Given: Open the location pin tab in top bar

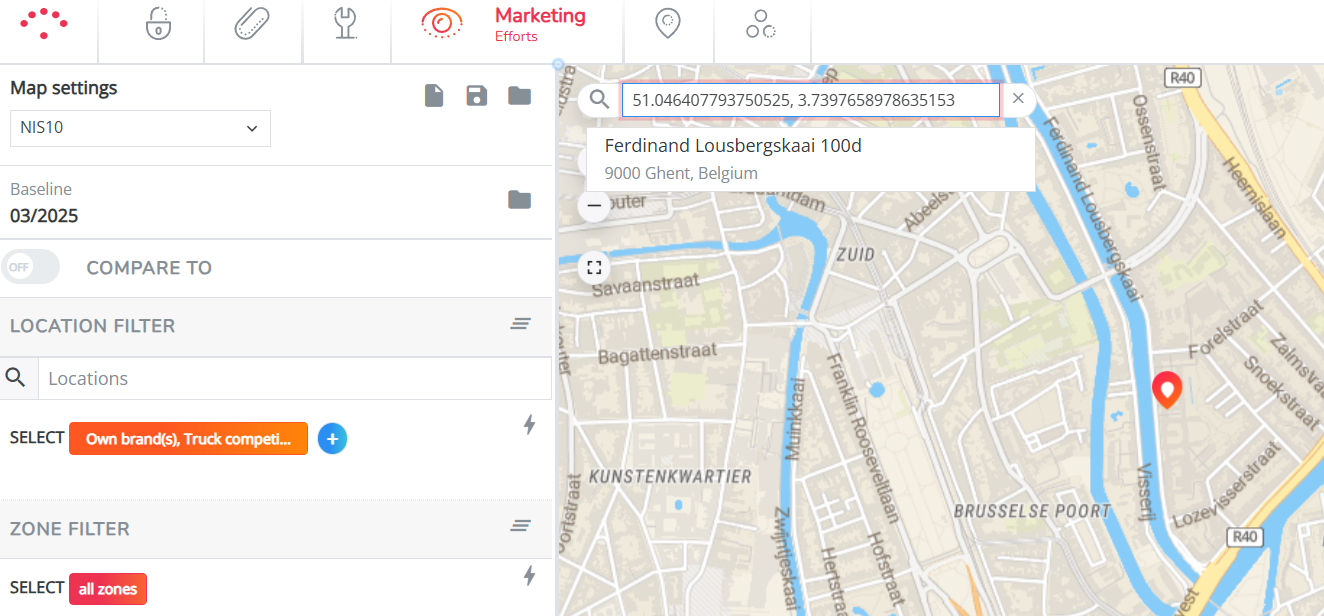Looking at the screenshot, I should [668, 24].
